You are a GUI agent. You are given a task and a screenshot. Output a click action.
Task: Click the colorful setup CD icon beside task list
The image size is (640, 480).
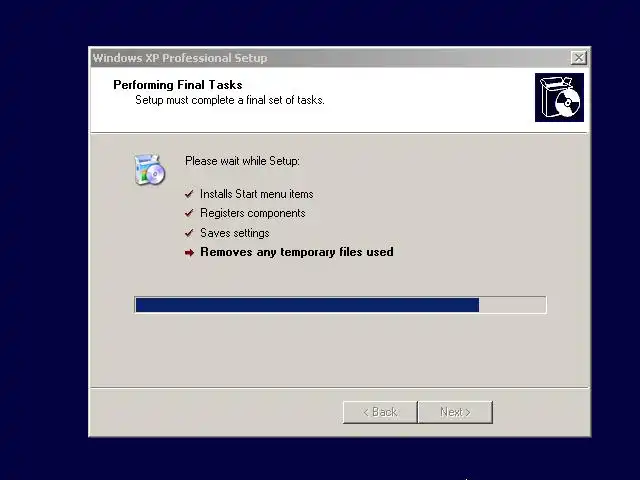tap(150, 170)
